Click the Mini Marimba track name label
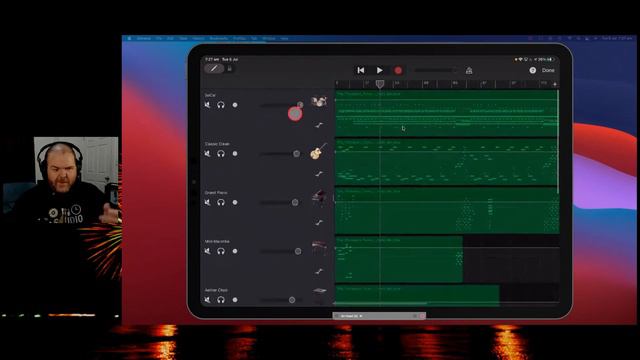640x360 pixels. pyautogui.click(x=217, y=242)
